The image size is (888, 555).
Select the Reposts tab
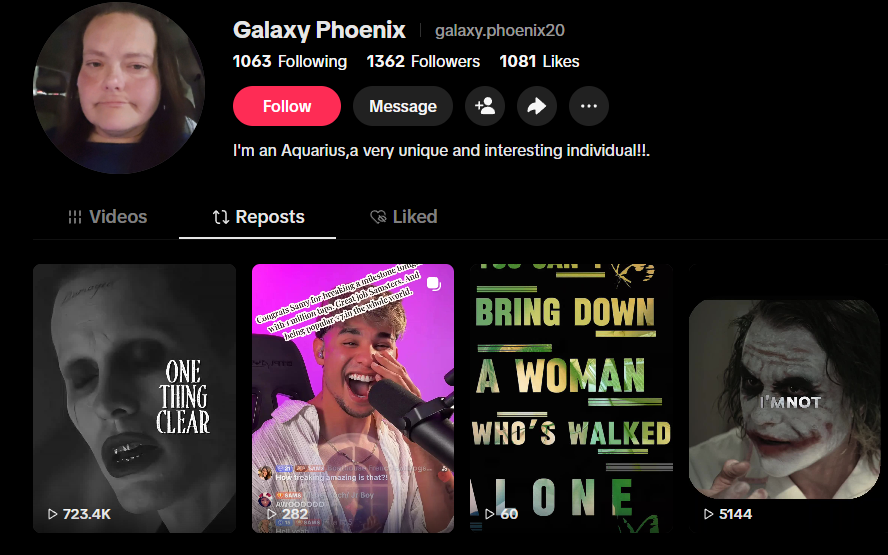[x=258, y=217]
